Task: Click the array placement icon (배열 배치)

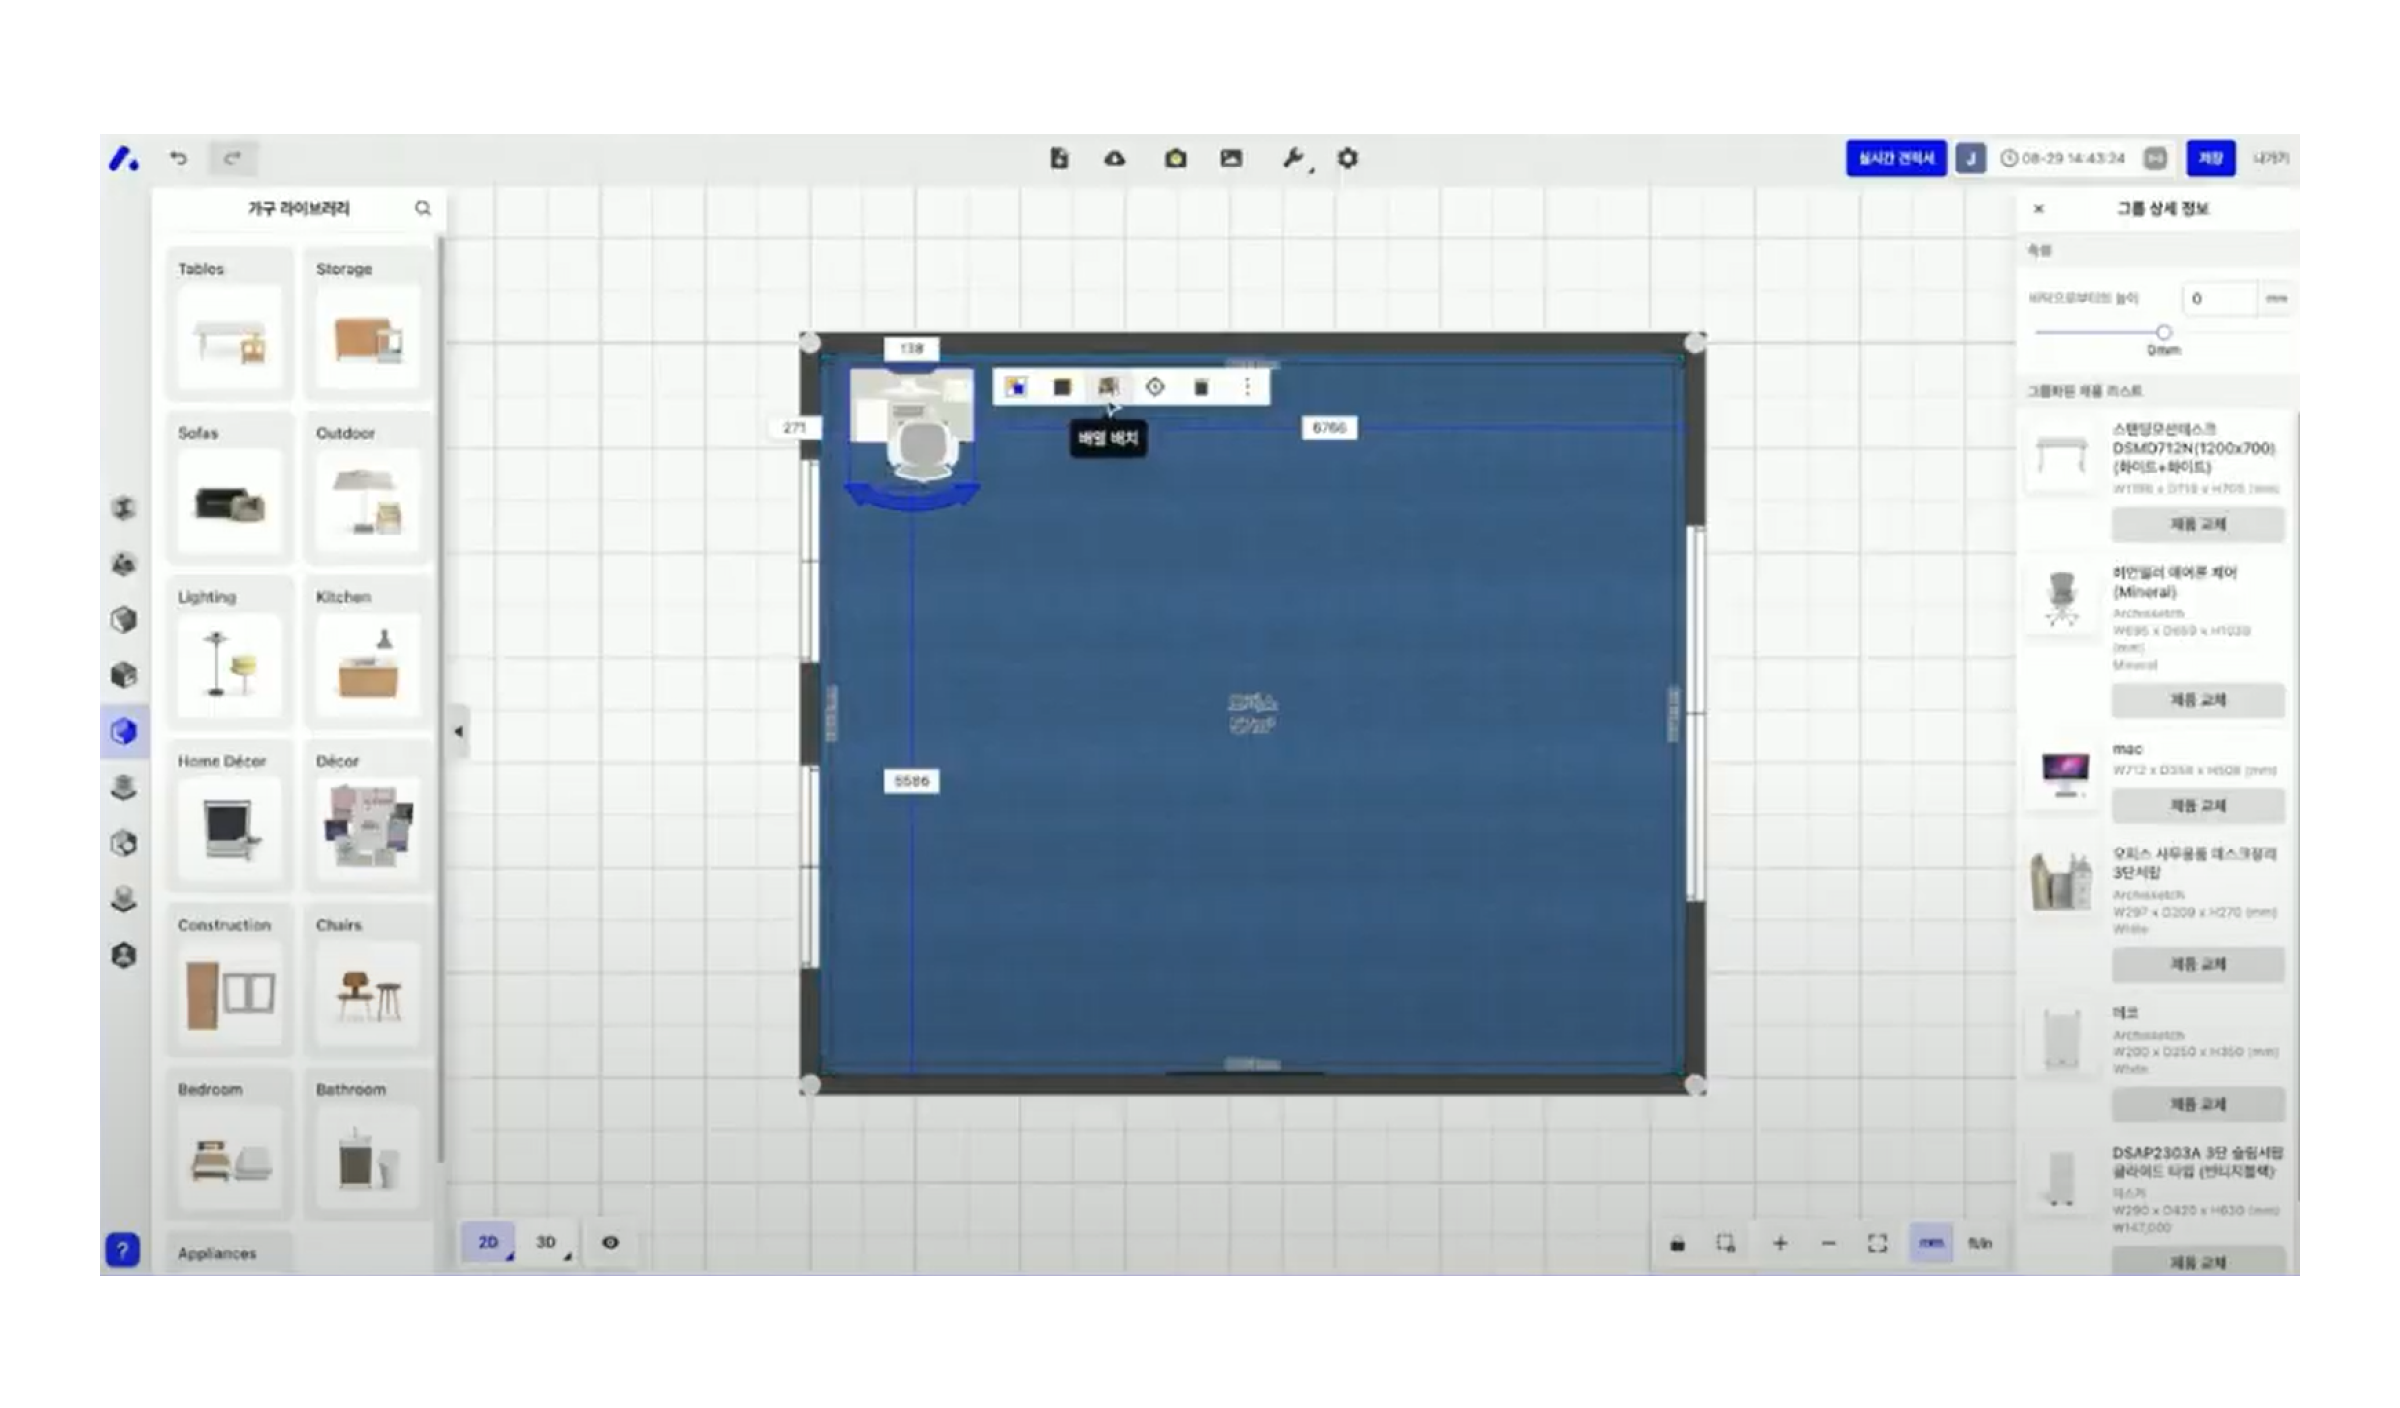Action: coord(1108,387)
